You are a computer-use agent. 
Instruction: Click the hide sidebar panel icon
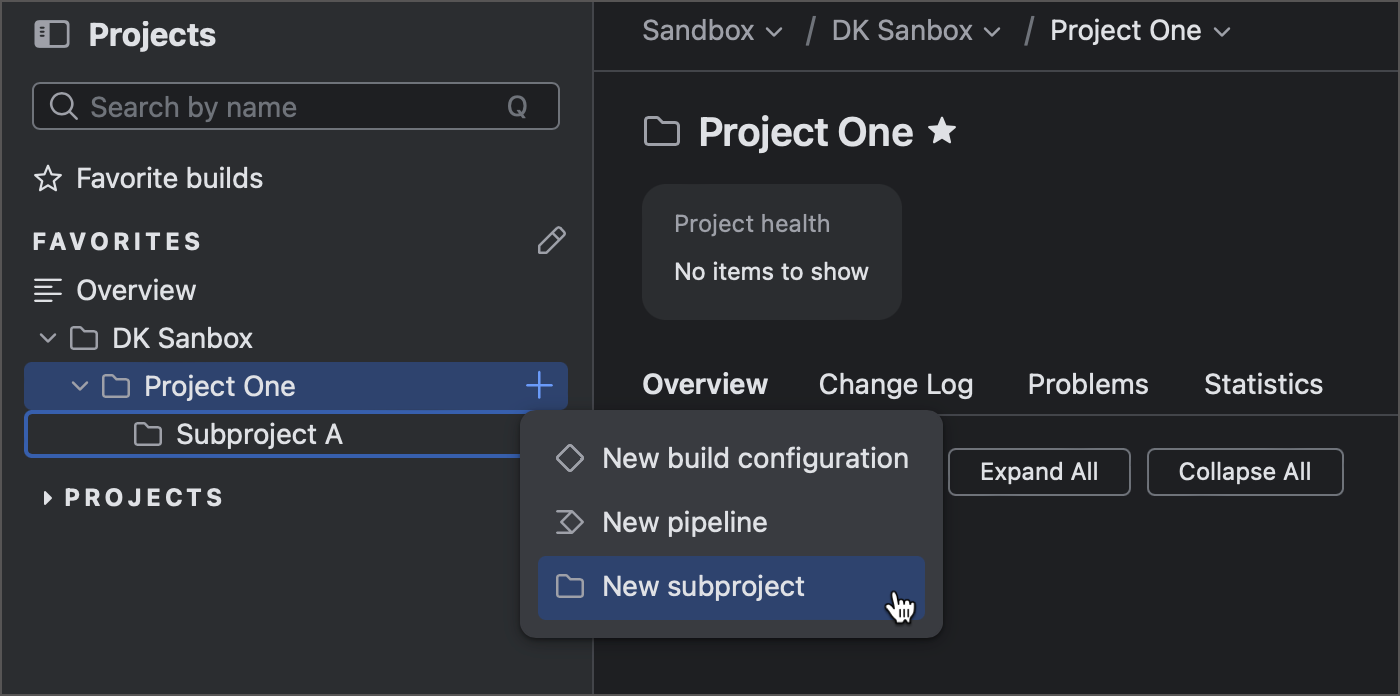(53, 33)
